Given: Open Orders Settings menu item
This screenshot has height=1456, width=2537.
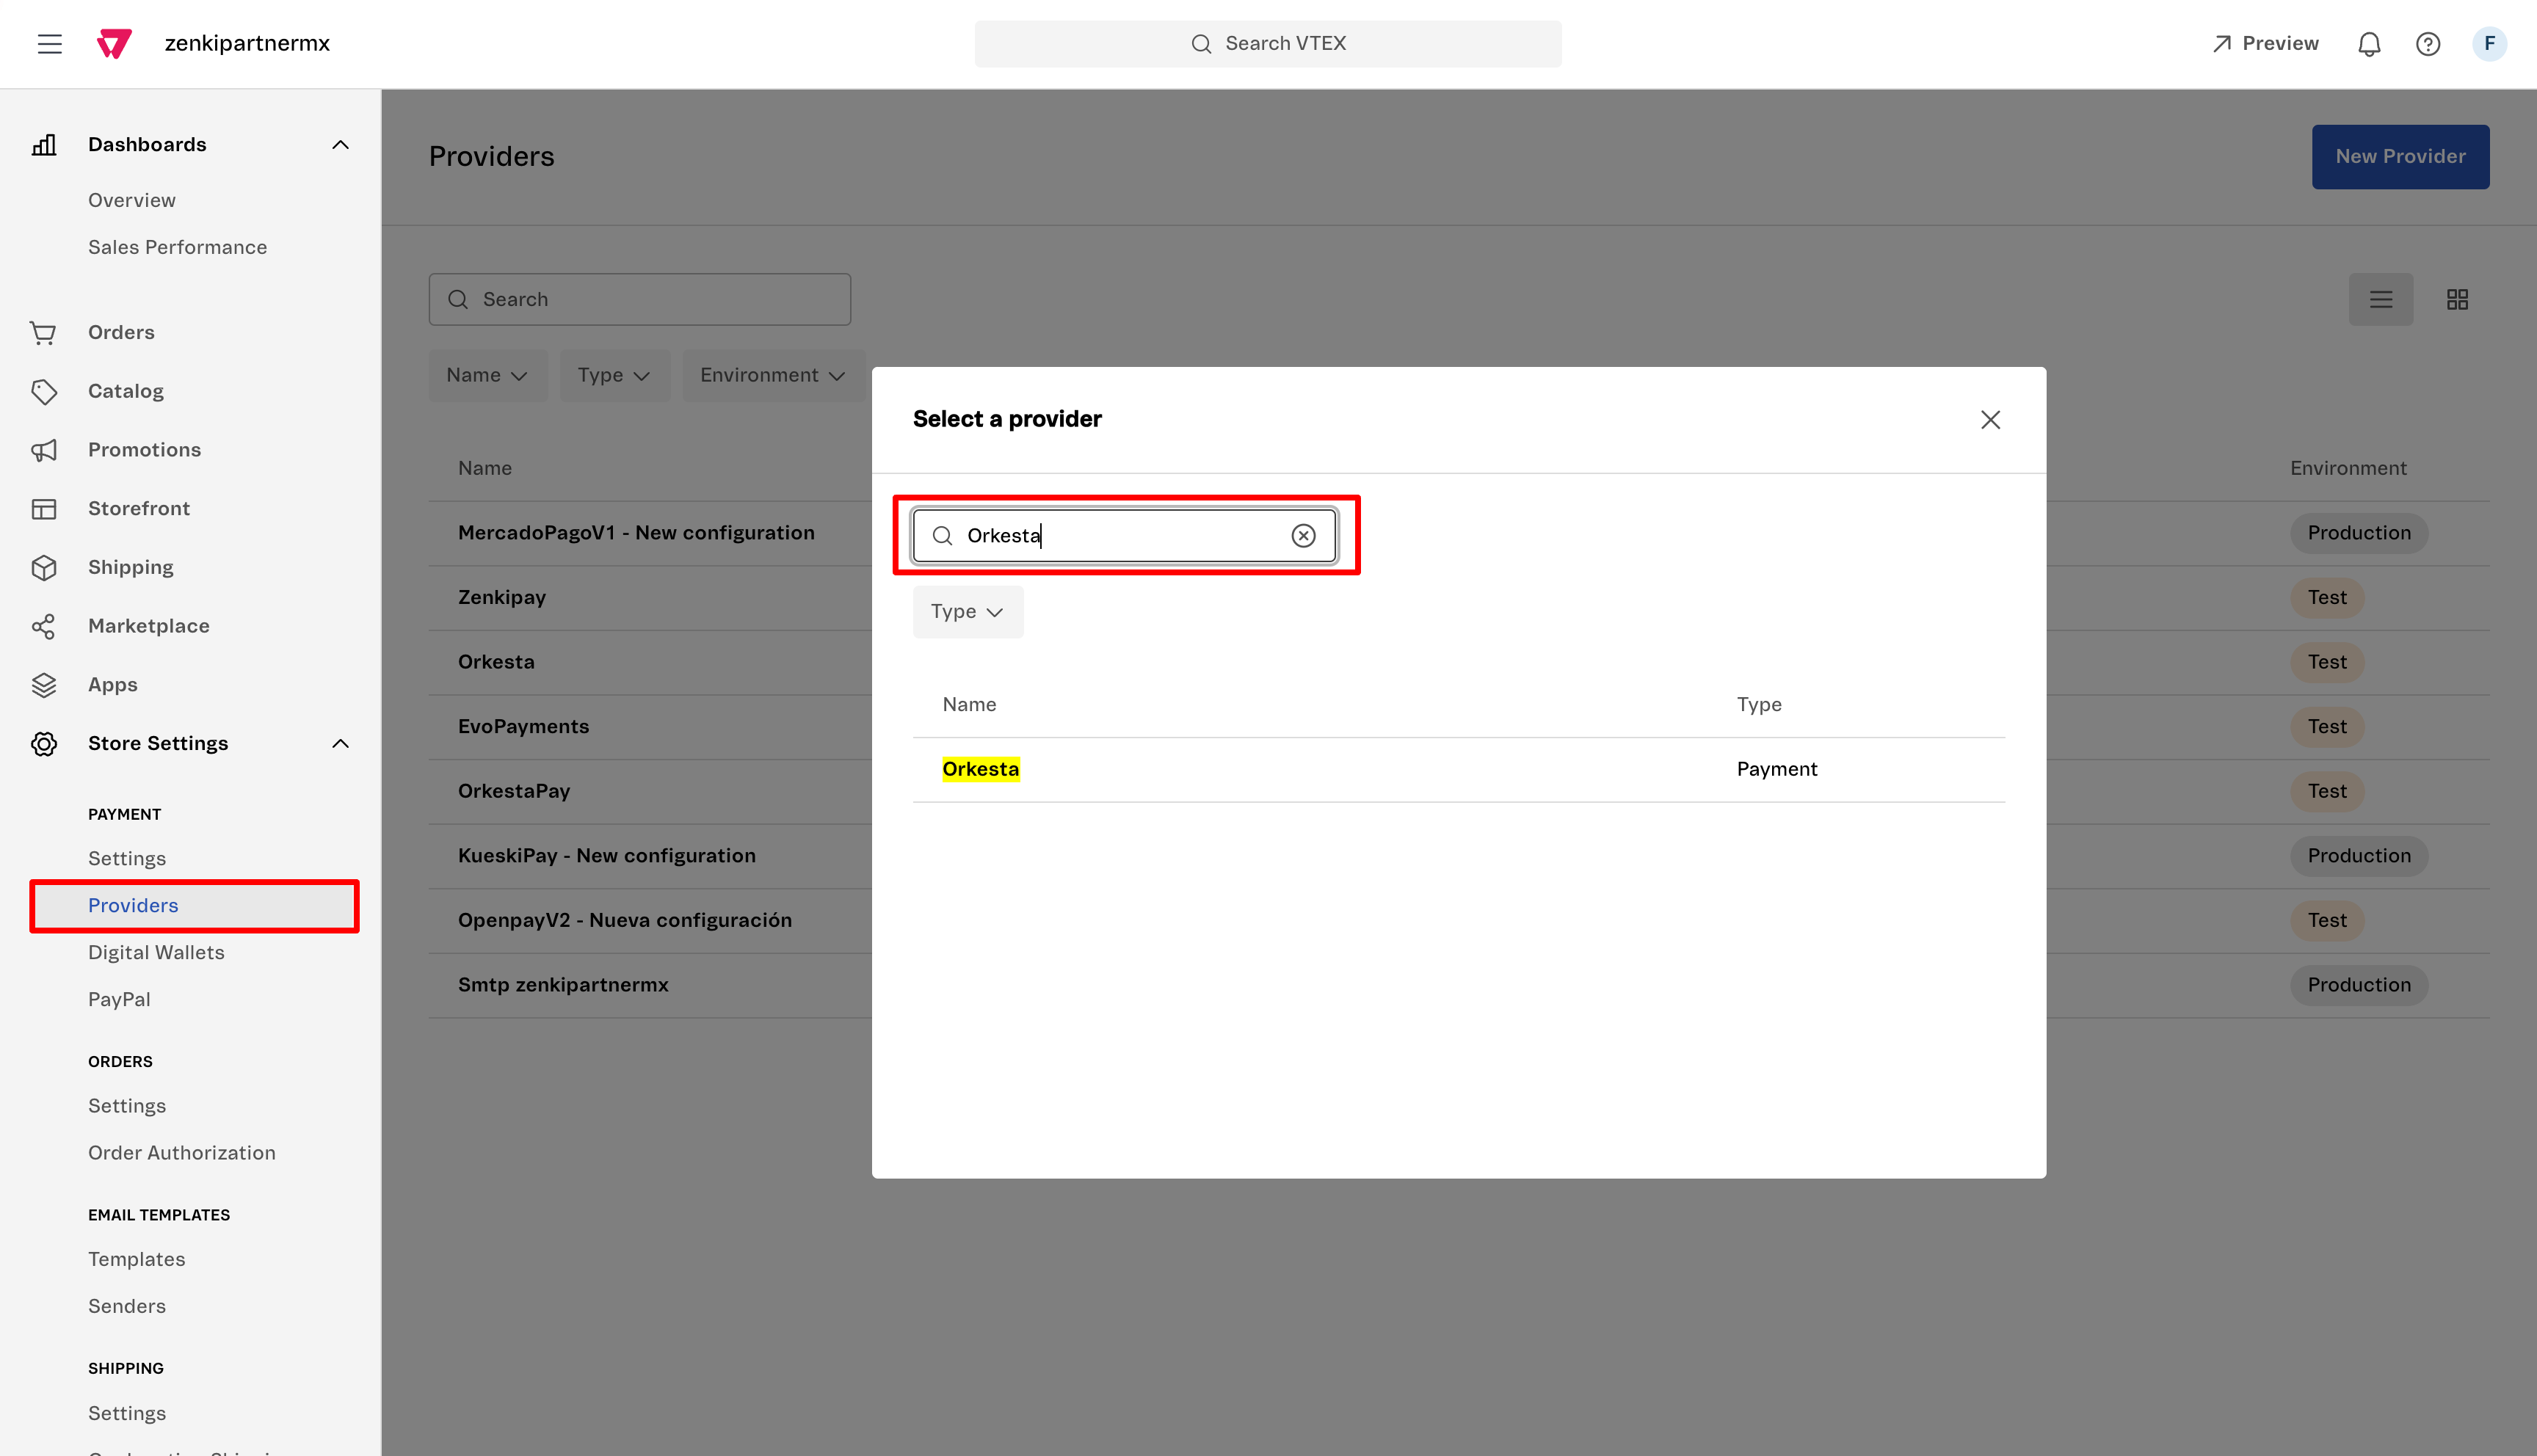Looking at the screenshot, I should 127,1106.
